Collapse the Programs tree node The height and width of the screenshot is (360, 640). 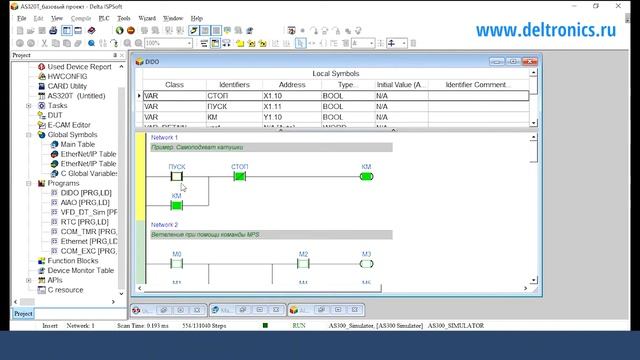(x=29, y=183)
